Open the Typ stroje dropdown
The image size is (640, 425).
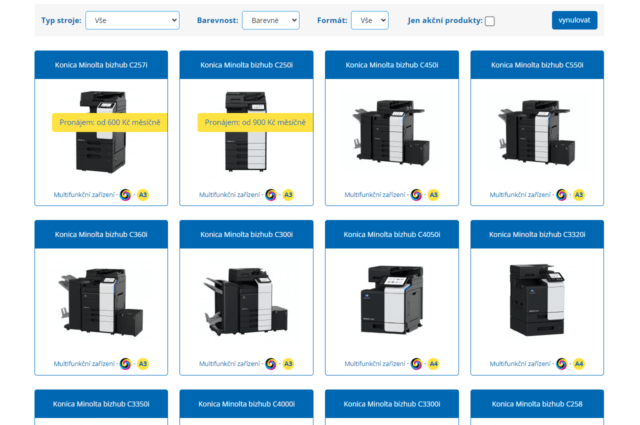(x=132, y=20)
